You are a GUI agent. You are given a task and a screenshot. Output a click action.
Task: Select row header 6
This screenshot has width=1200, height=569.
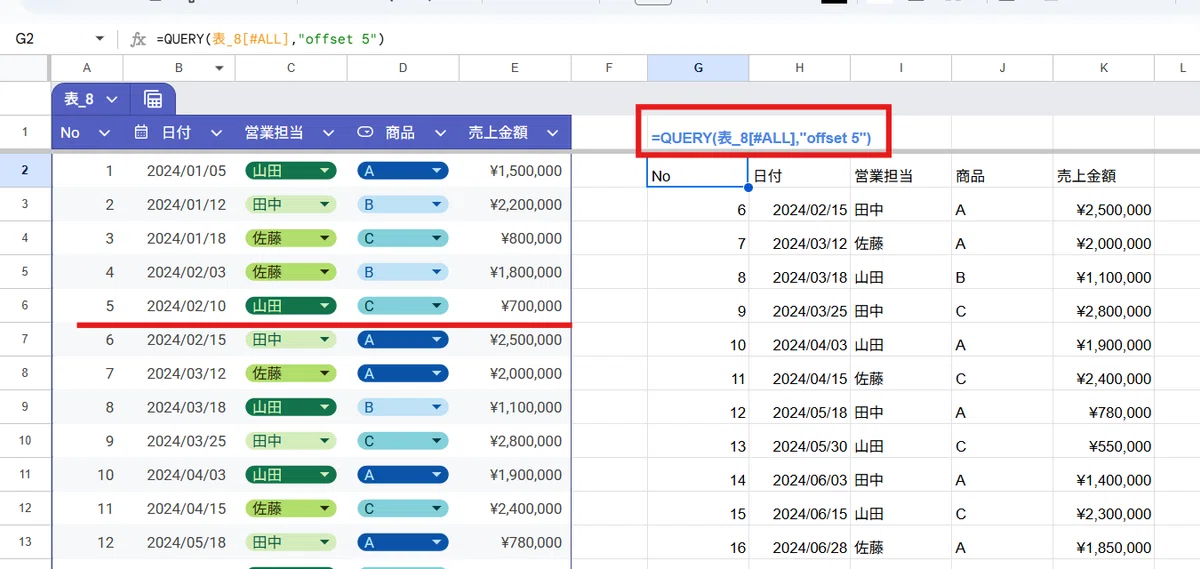[25, 306]
